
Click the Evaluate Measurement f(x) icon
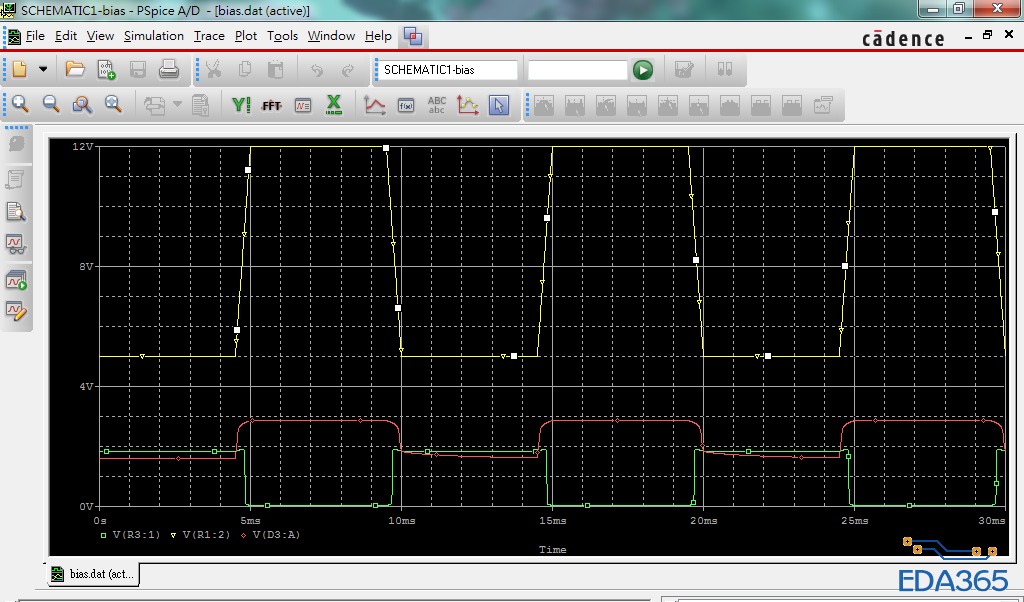coord(406,104)
